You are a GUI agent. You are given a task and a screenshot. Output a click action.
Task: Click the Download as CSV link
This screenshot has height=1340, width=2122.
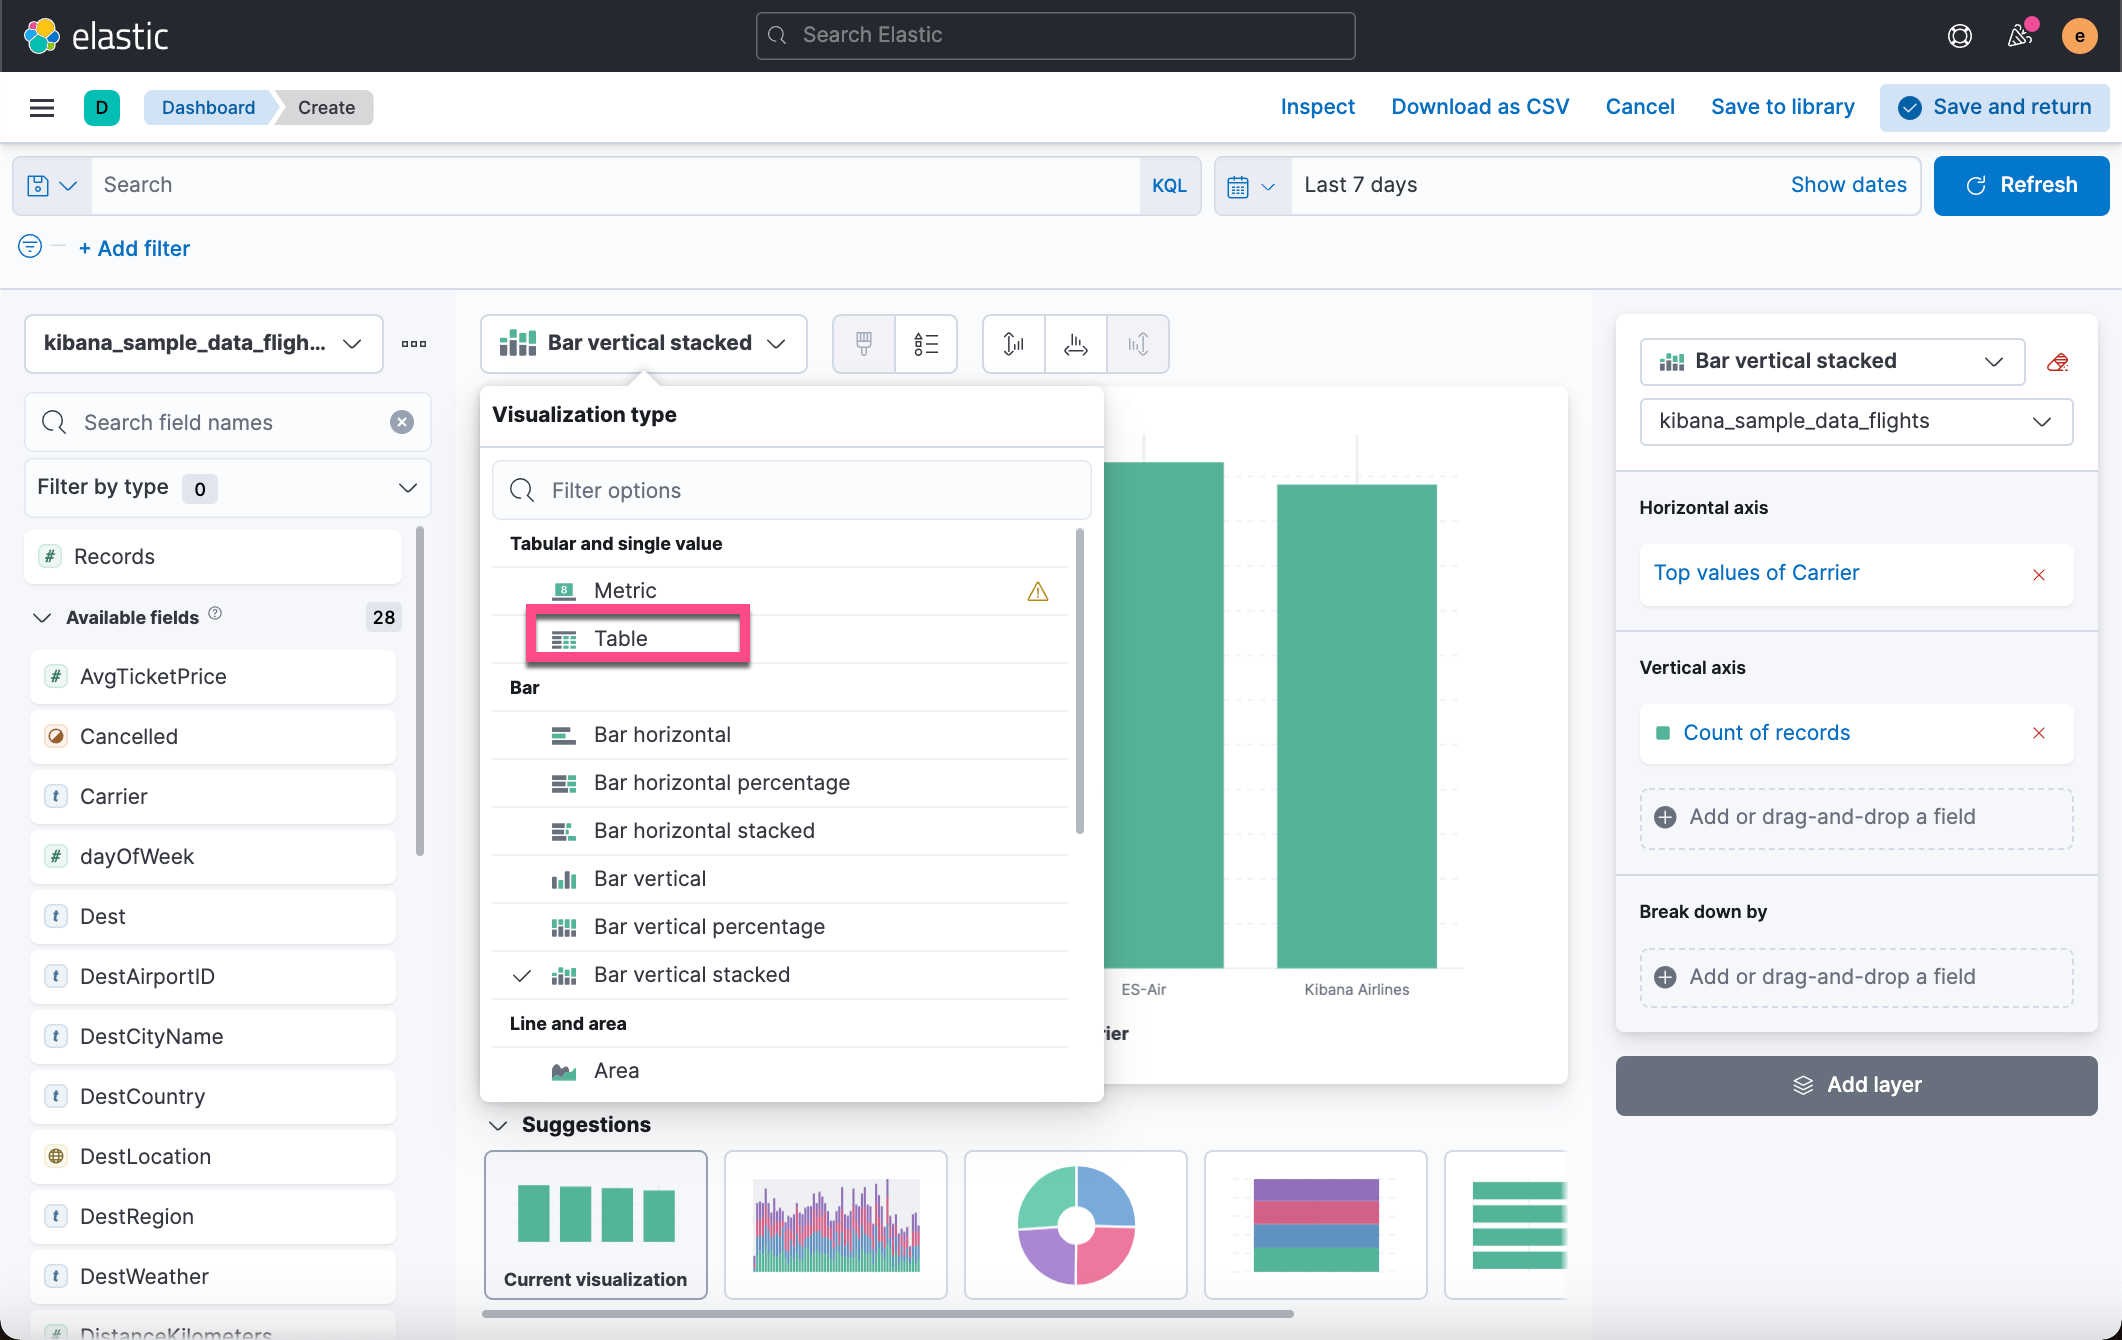(x=1480, y=107)
